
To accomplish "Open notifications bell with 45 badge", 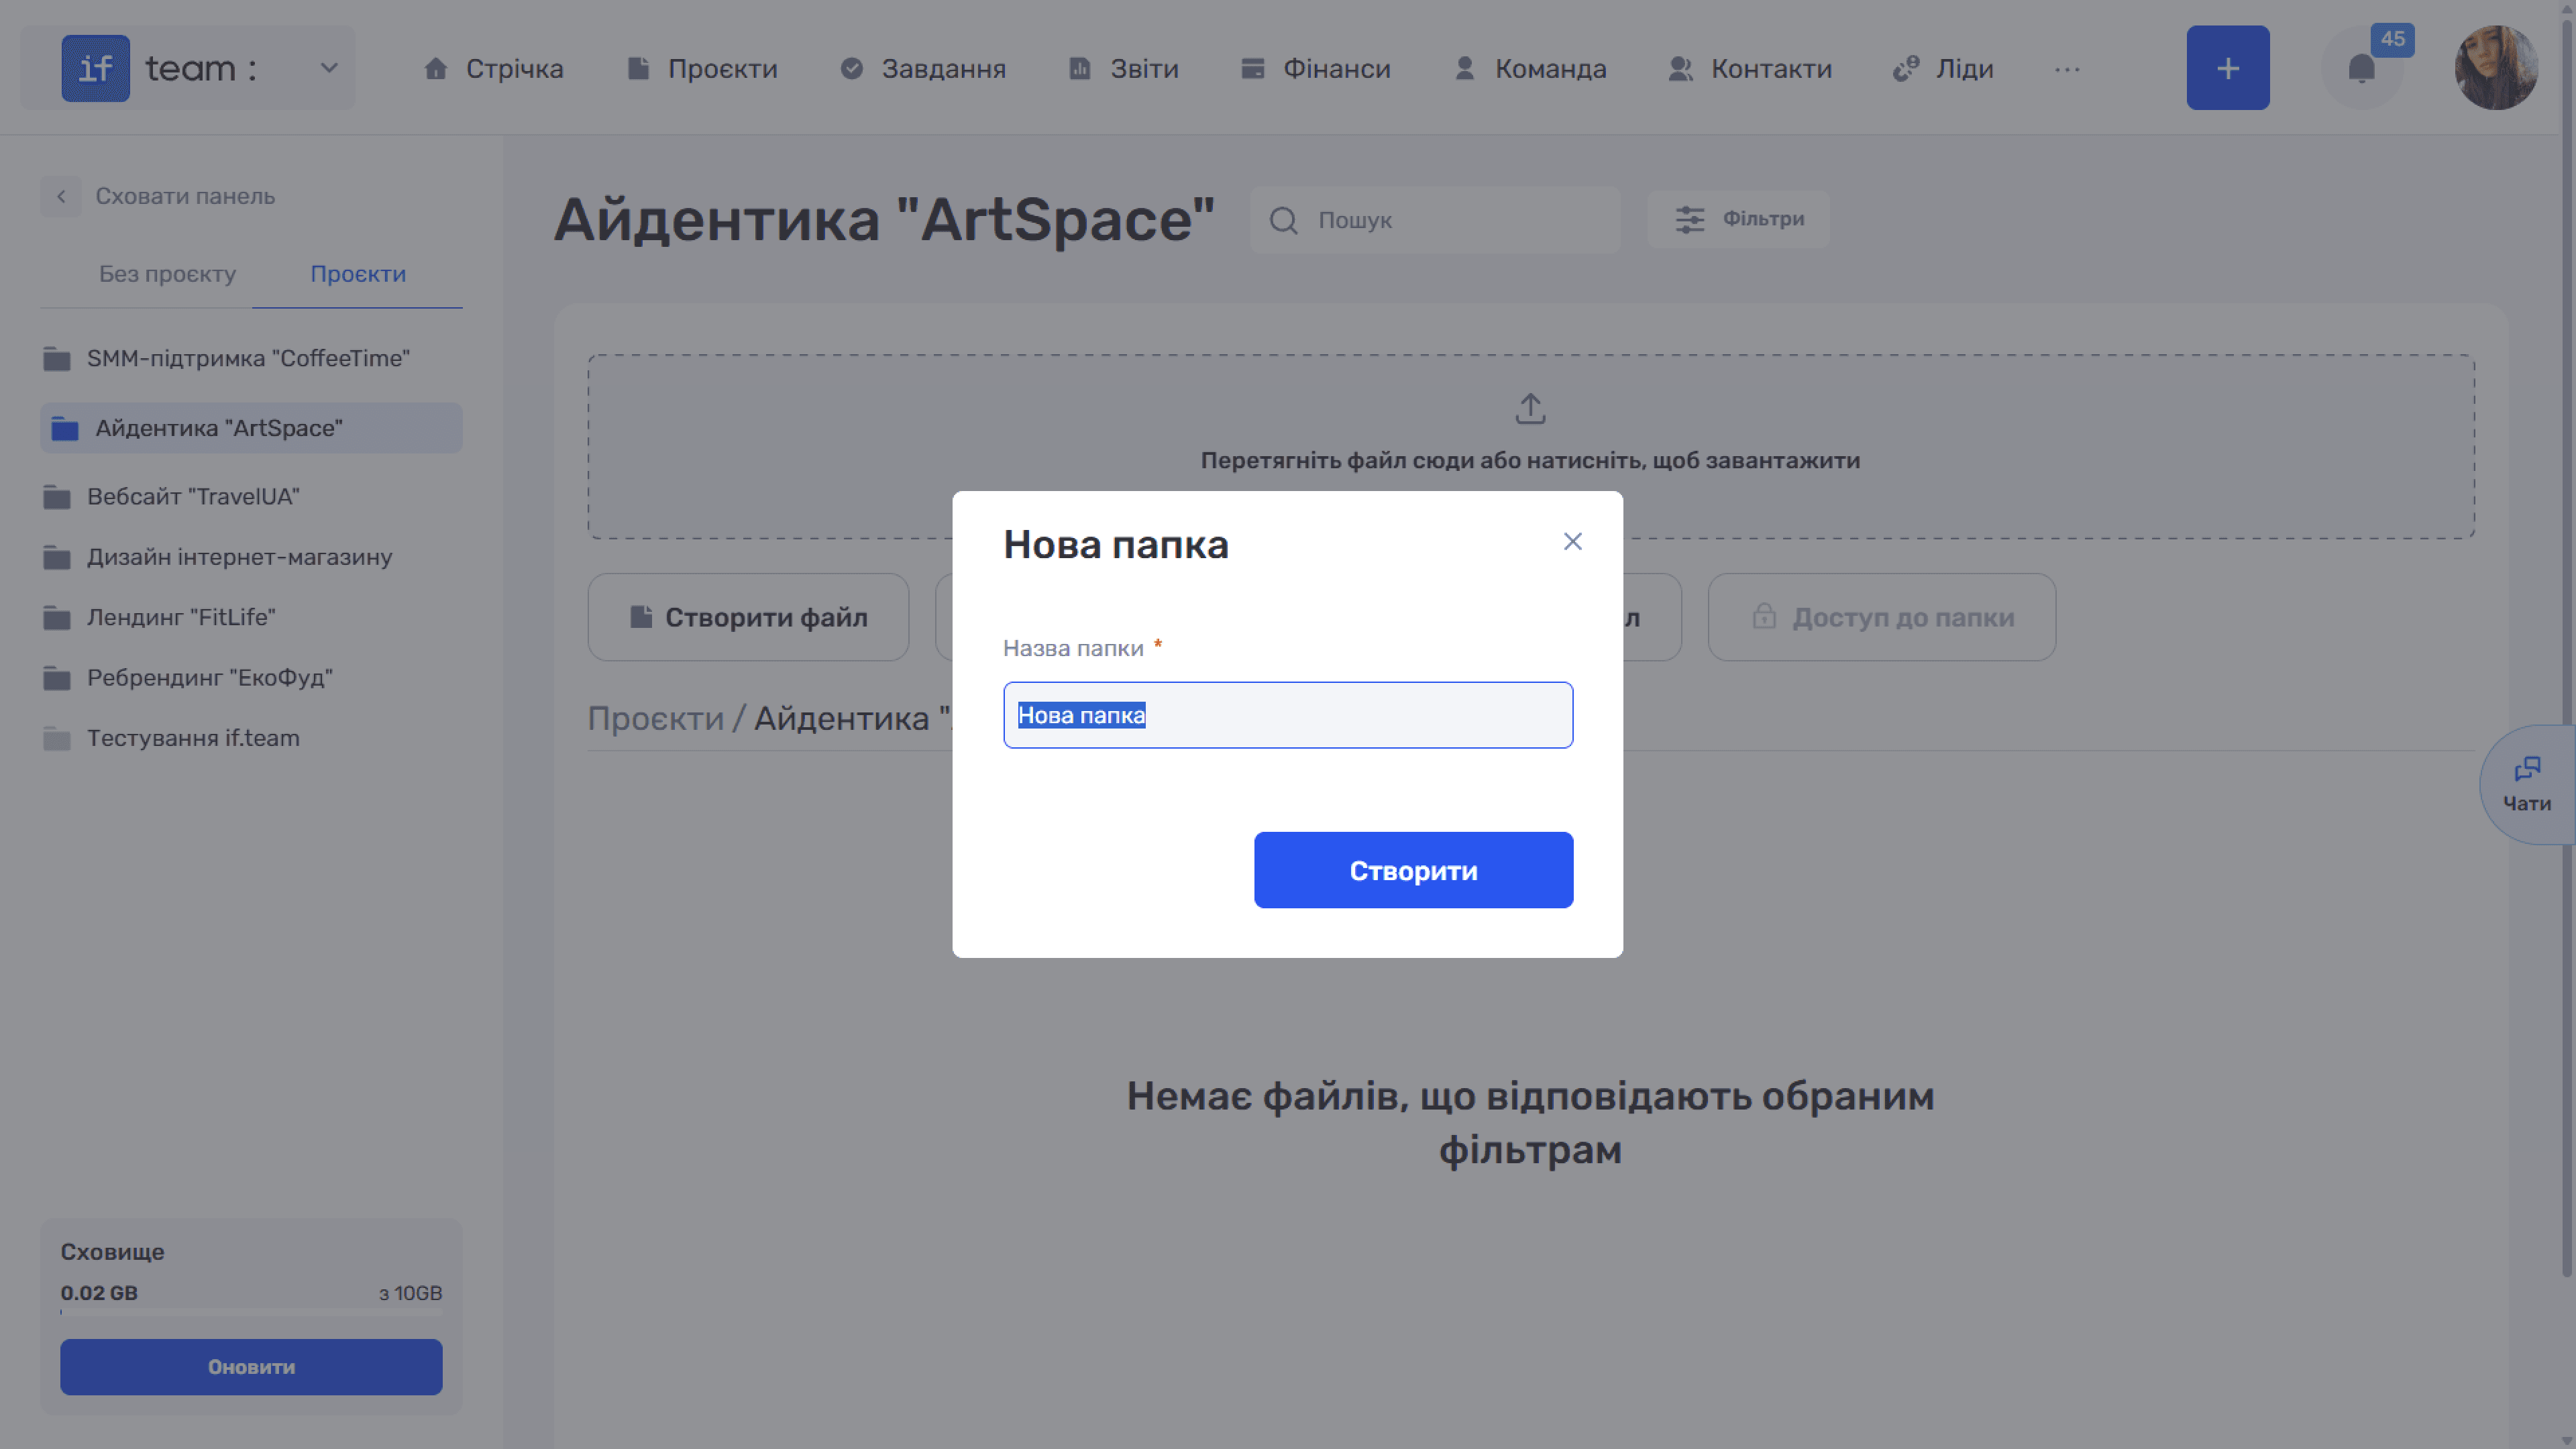I will (2361, 68).
